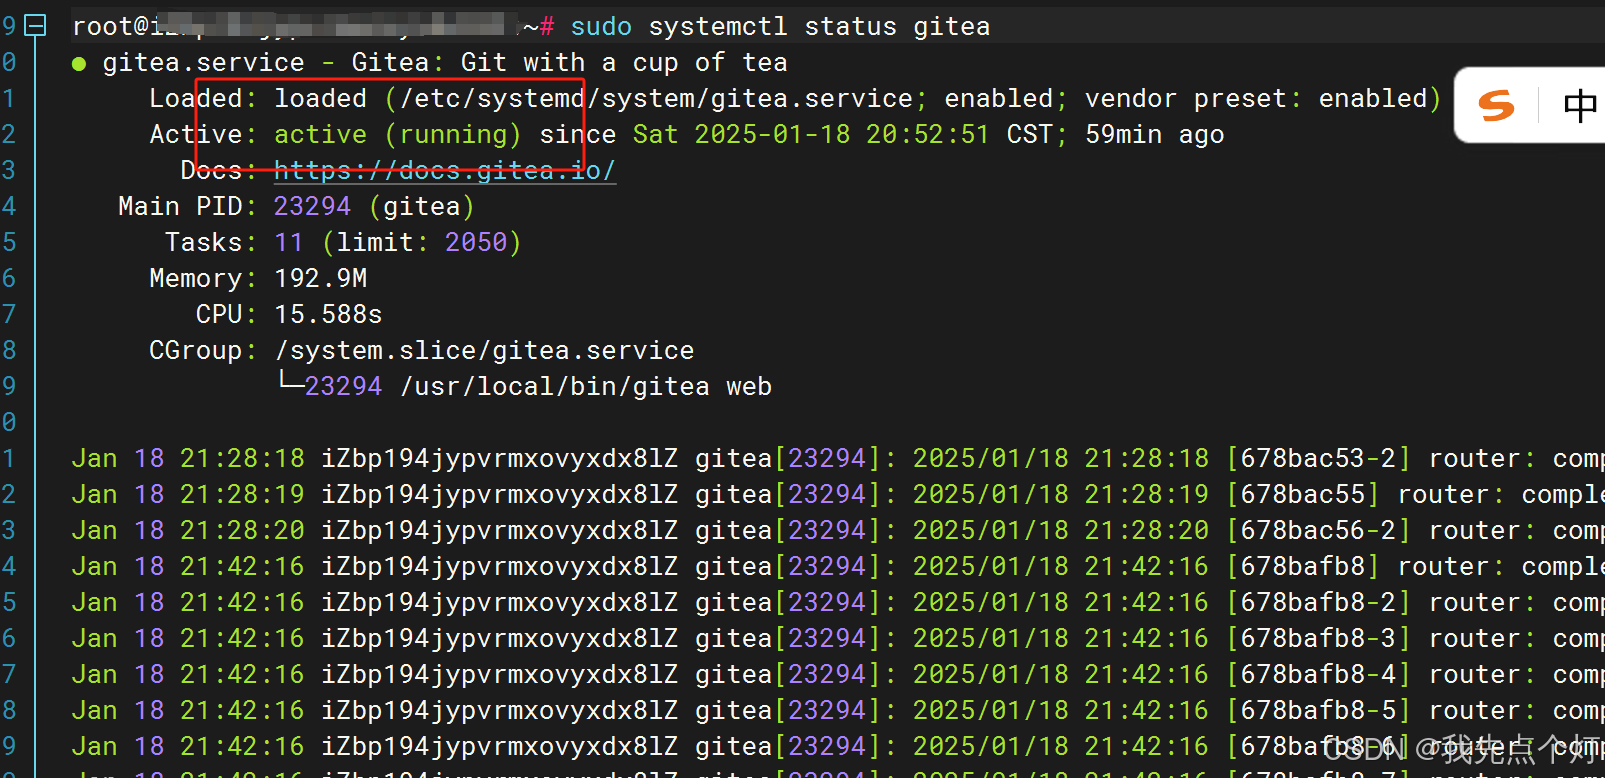The width and height of the screenshot is (1605, 778).
Task: Click log entry '[678bac55]' request ID
Action: tap(1303, 495)
